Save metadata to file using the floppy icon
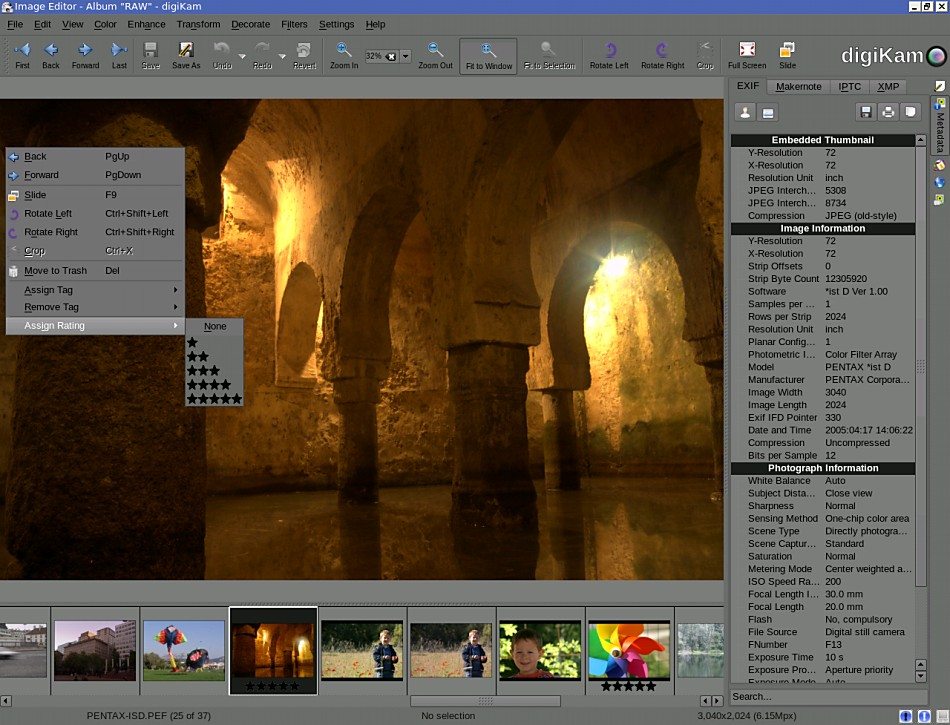 coord(865,112)
